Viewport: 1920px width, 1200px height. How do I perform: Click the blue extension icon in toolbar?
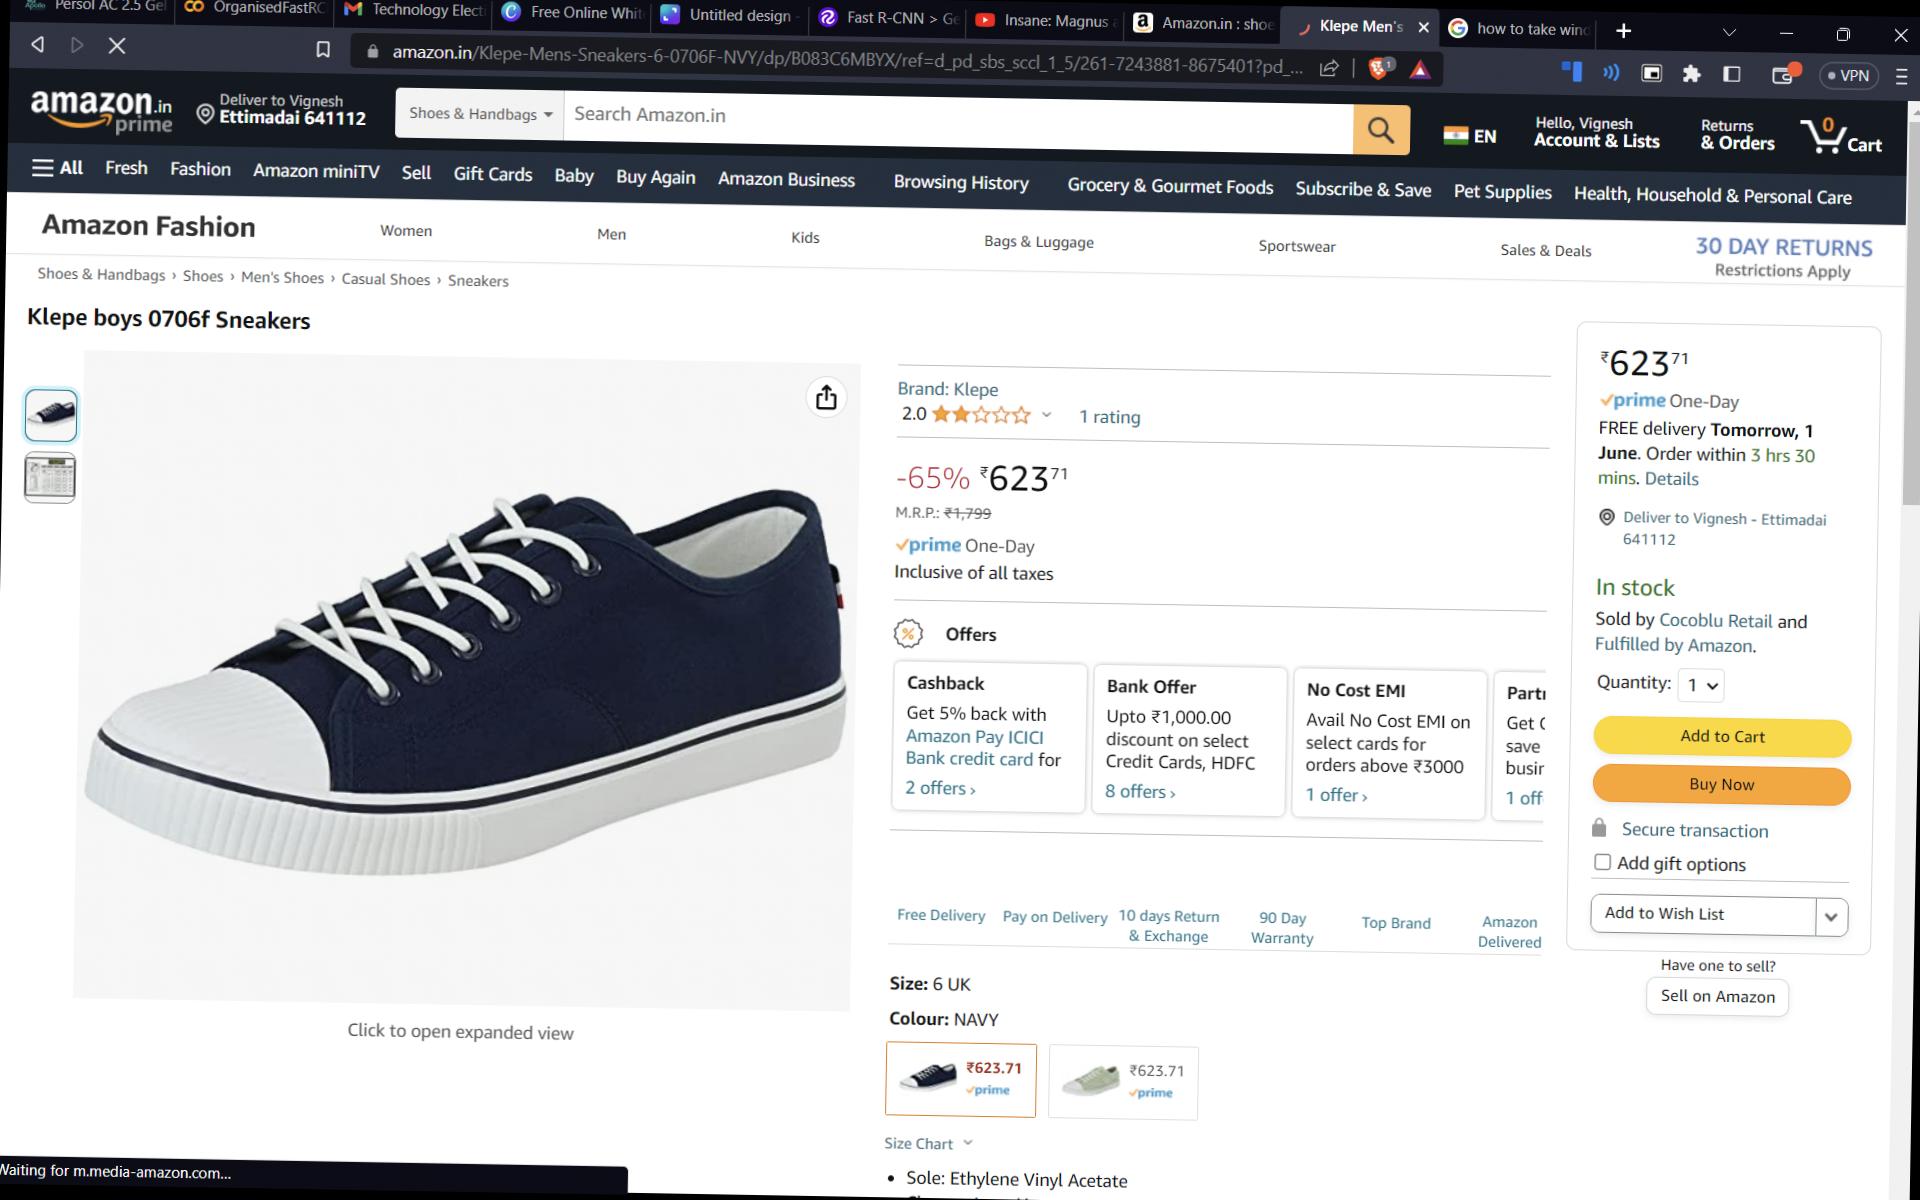tap(1572, 71)
